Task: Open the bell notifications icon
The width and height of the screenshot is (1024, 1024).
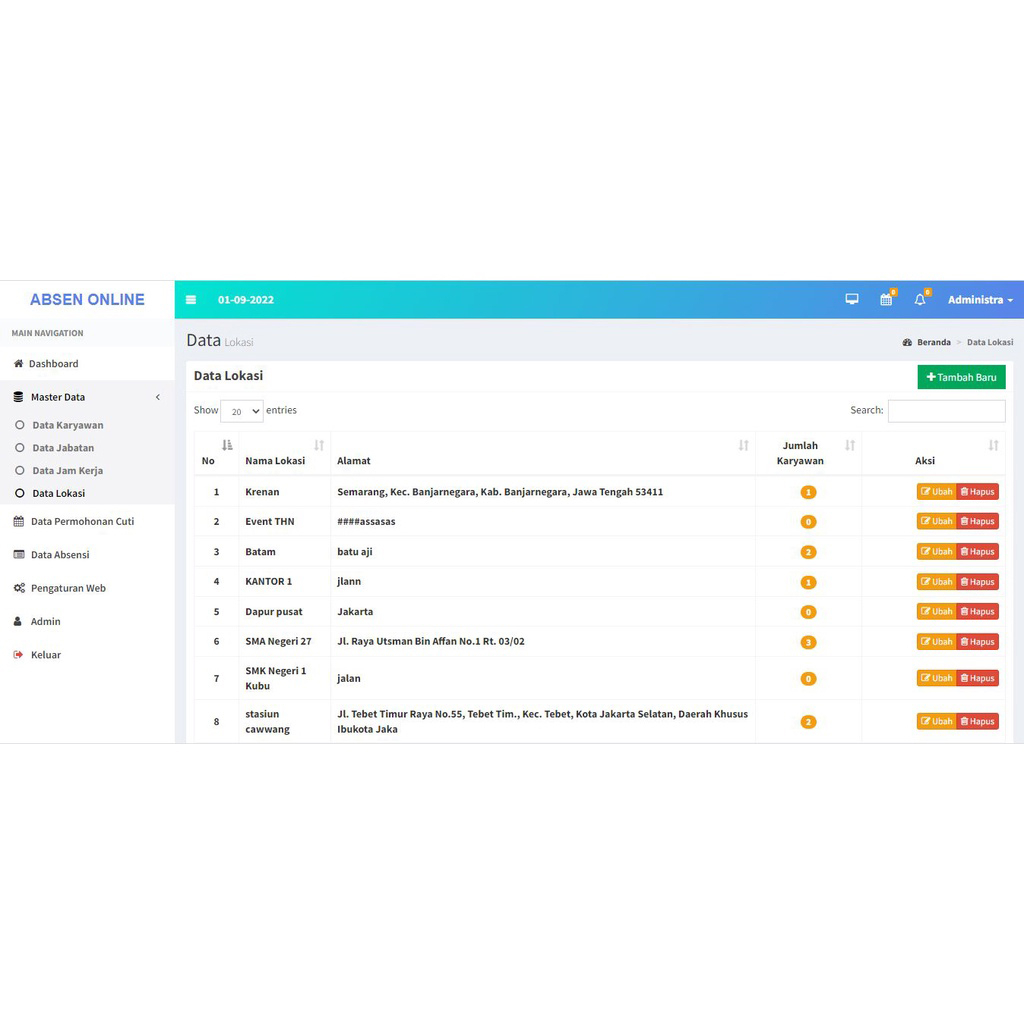Action: tap(921, 299)
